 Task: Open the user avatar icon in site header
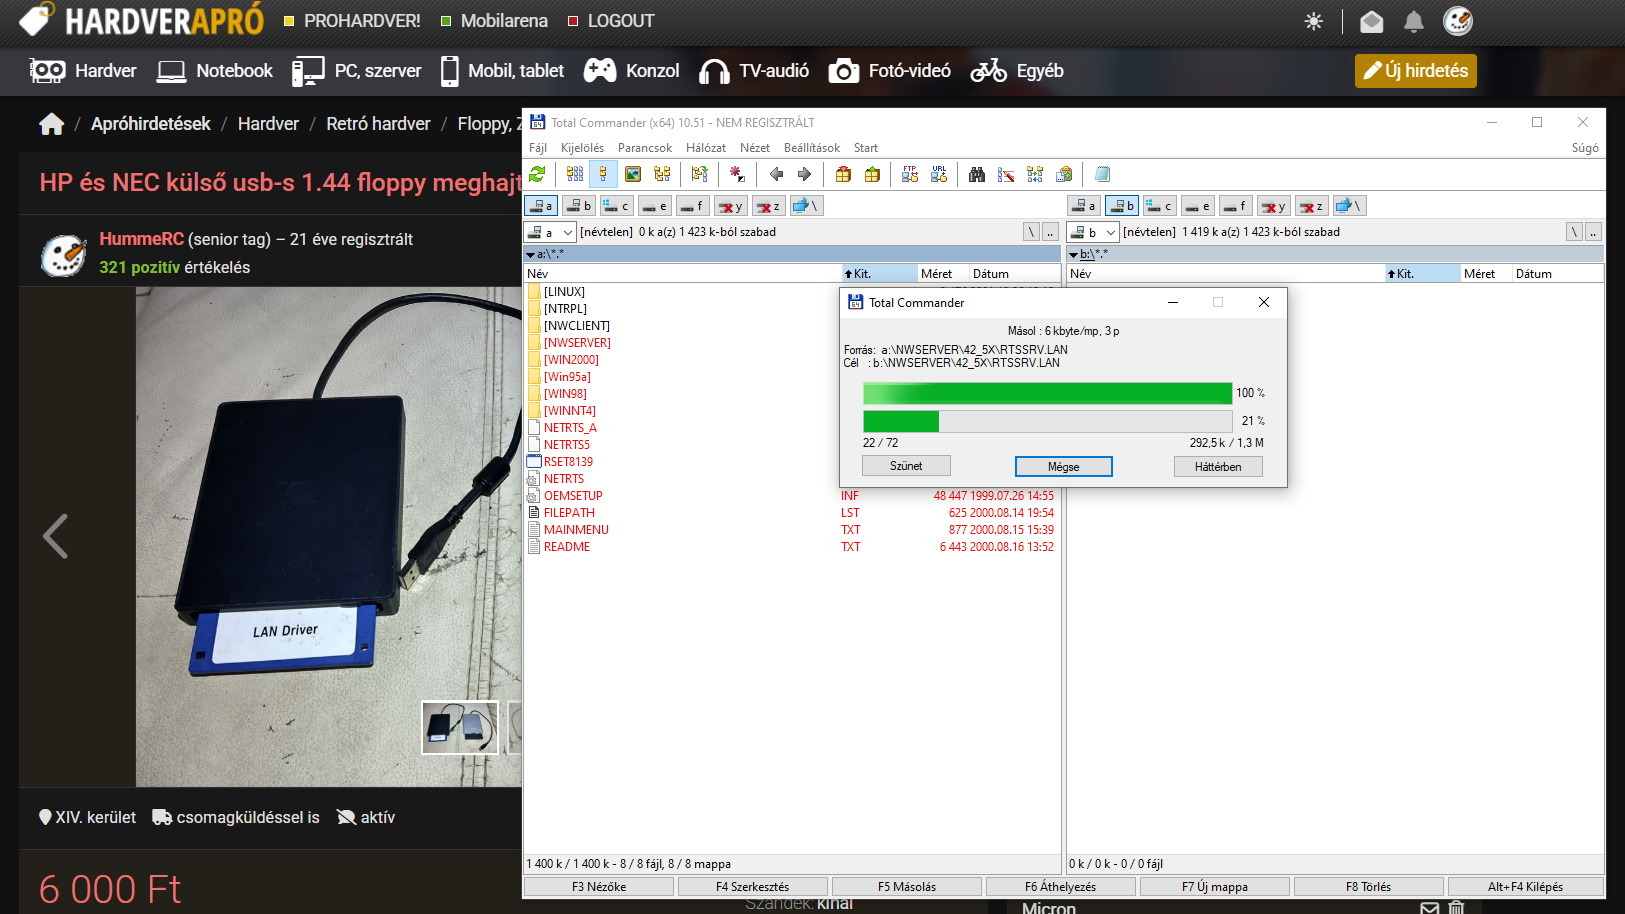(x=1458, y=21)
